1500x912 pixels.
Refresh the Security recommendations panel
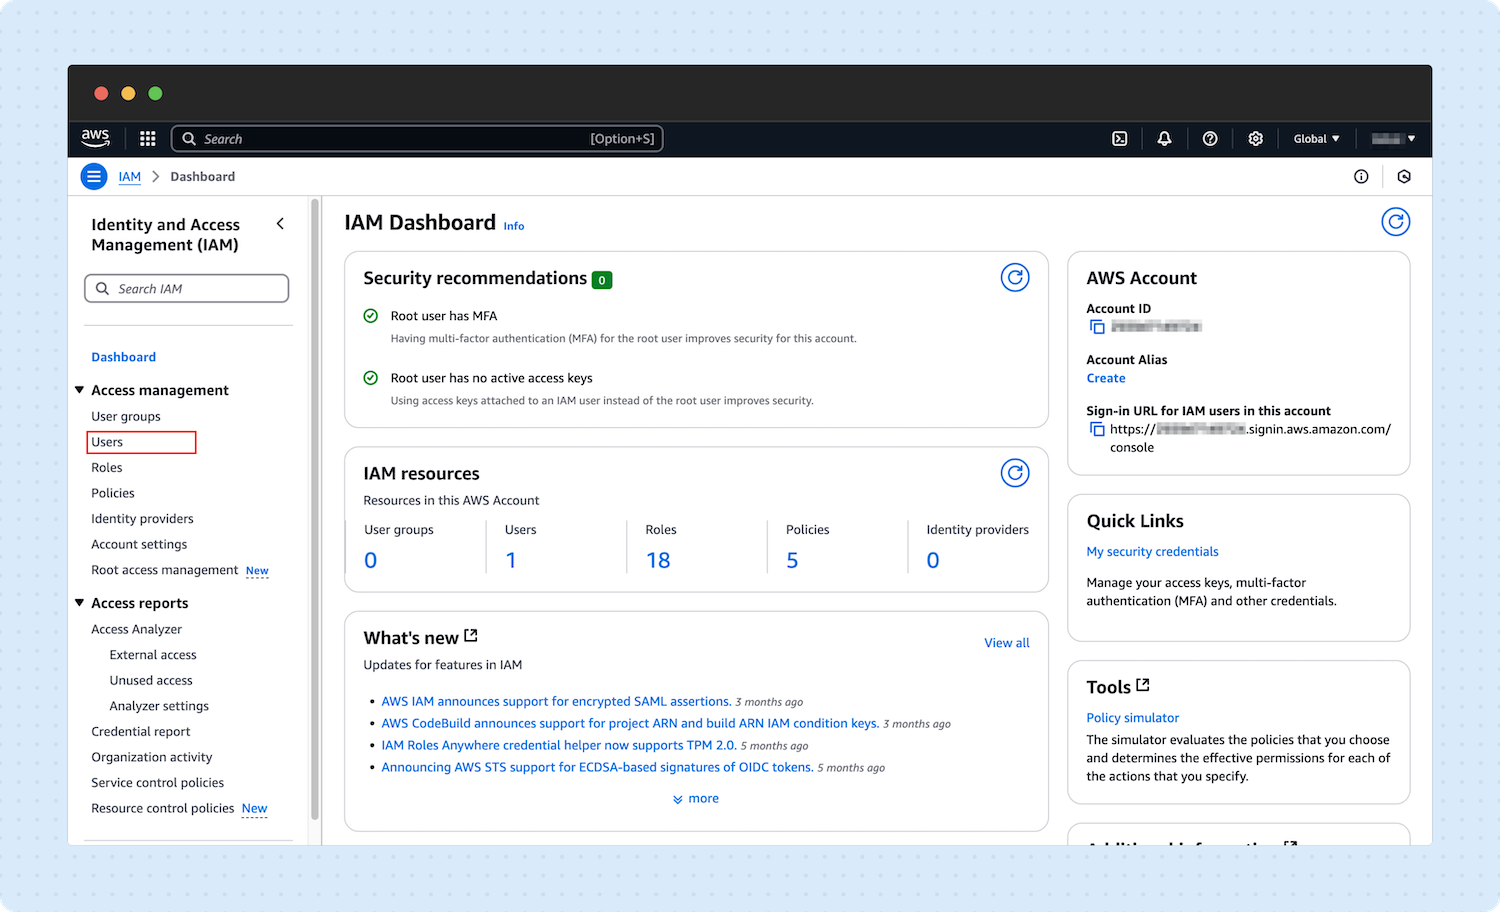1015,278
